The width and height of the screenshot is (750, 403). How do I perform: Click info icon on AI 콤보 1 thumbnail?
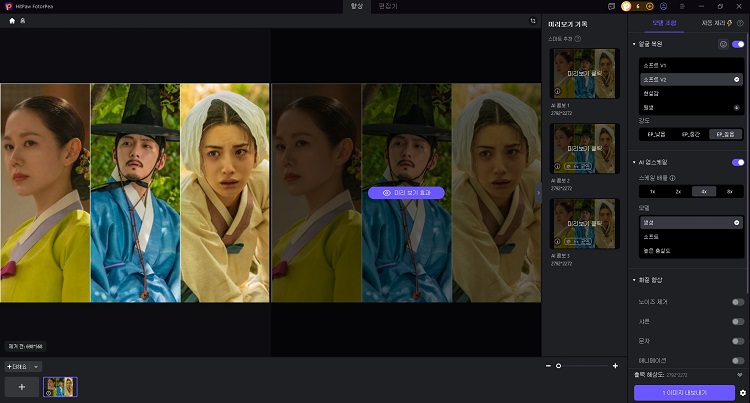557,91
